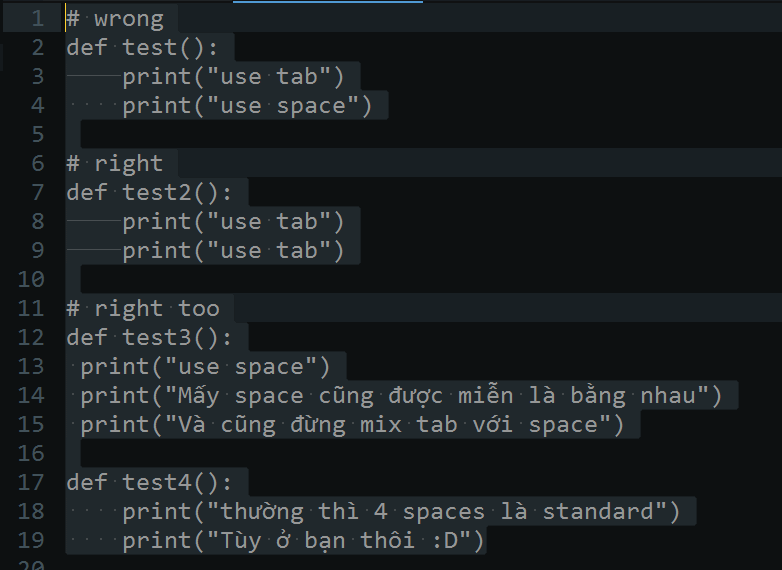Viewport: 782px width, 570px height.
Task: Place cursor on "def test4():"
Action: coord(156,482)
